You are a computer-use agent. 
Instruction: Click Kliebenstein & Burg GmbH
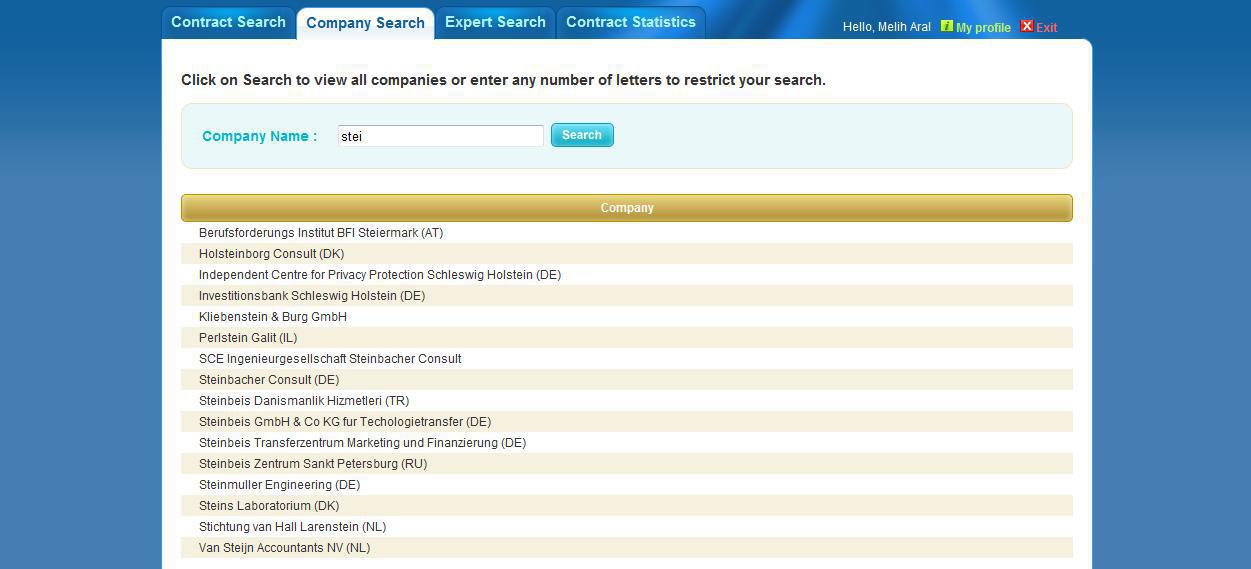click(273, 317)
